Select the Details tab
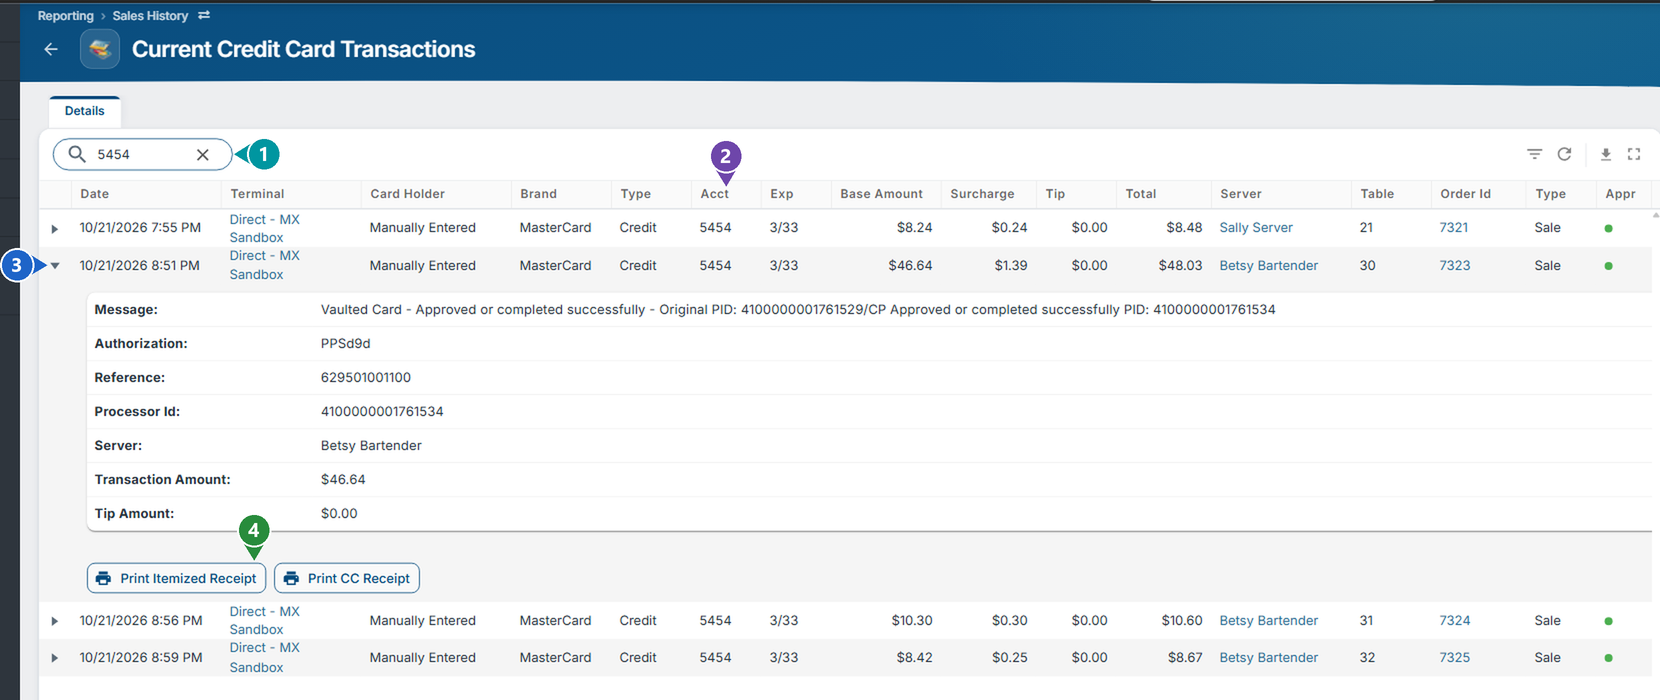The width and height of the screenshot is (1660, 700). point(85,111)
